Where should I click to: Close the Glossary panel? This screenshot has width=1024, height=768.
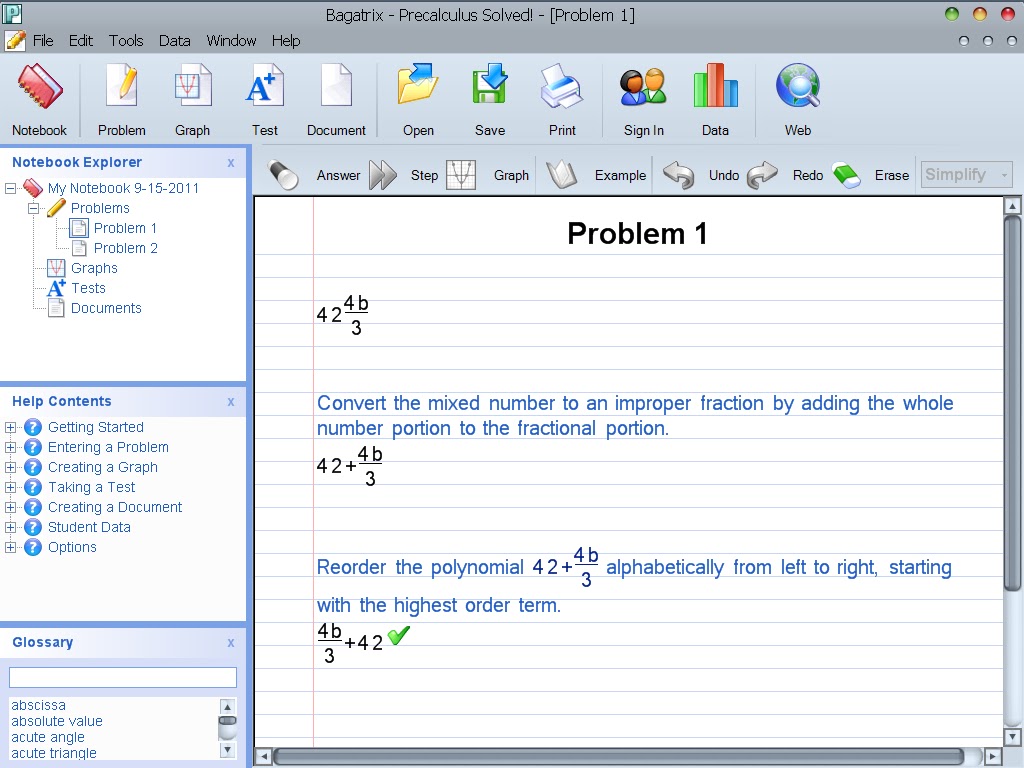tap(231, 643)
